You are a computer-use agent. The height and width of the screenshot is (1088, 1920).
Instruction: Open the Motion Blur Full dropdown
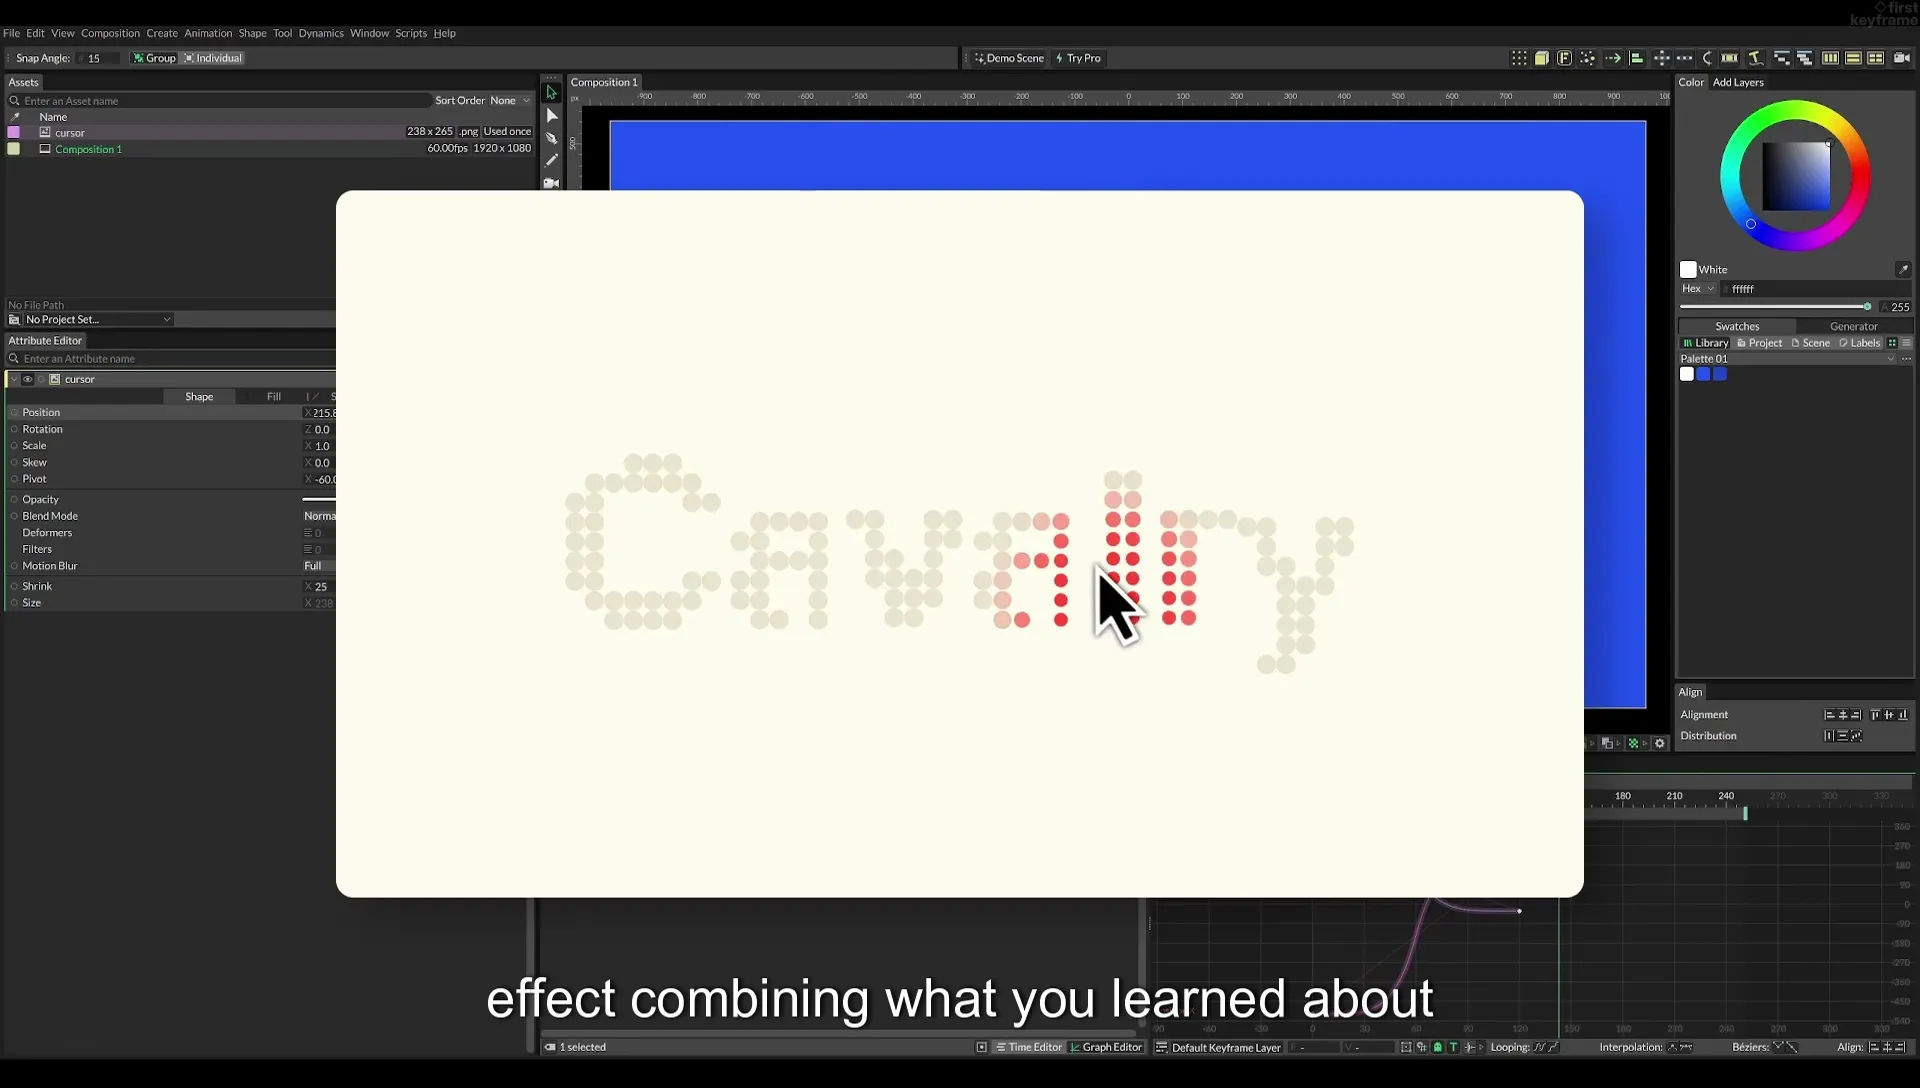tap(319, 566)
